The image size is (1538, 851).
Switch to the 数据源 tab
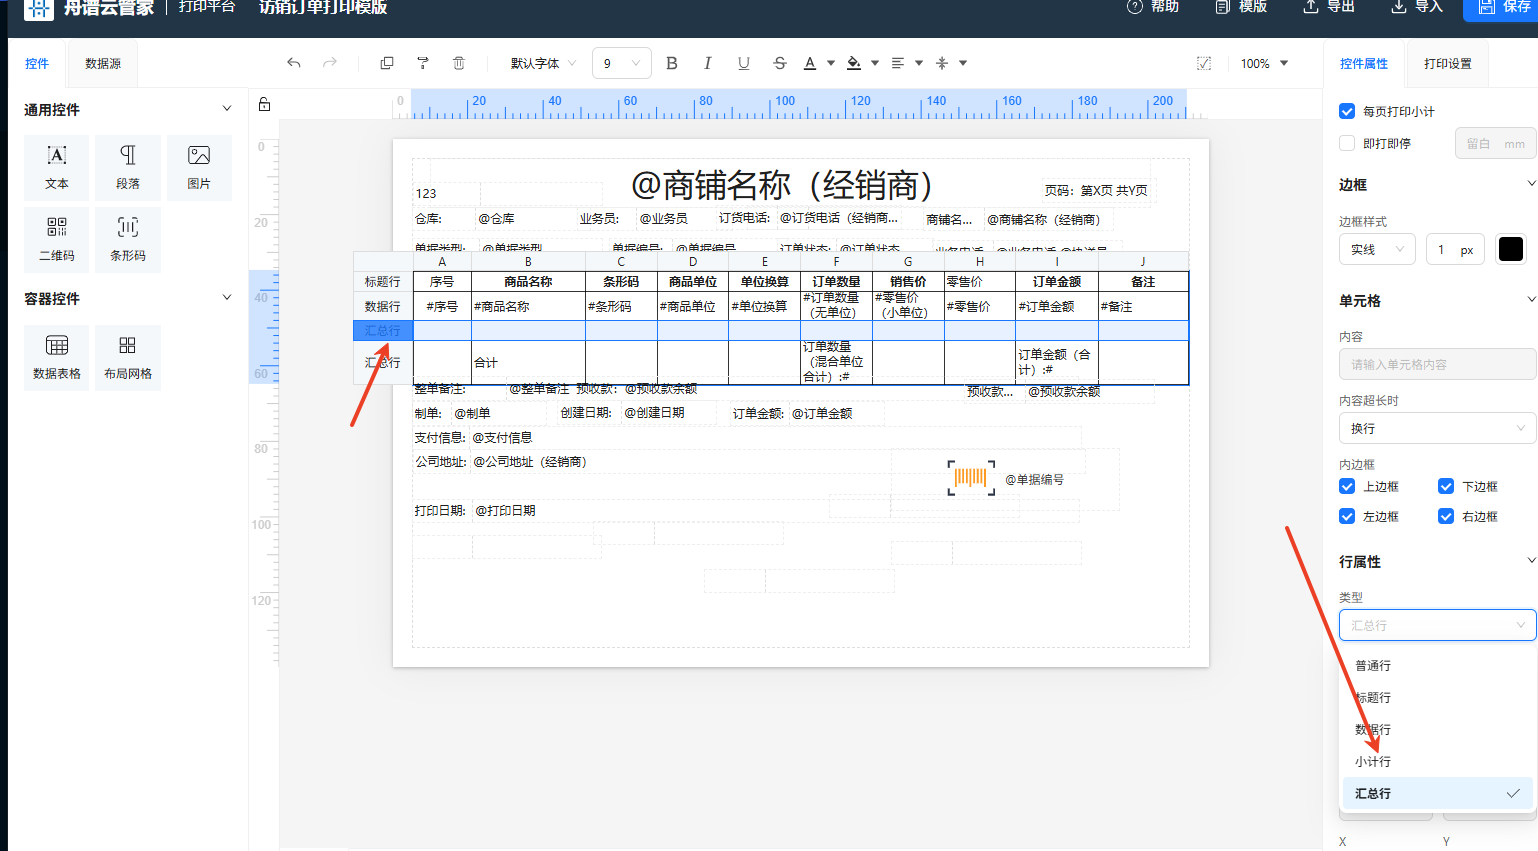coord(103,63)
